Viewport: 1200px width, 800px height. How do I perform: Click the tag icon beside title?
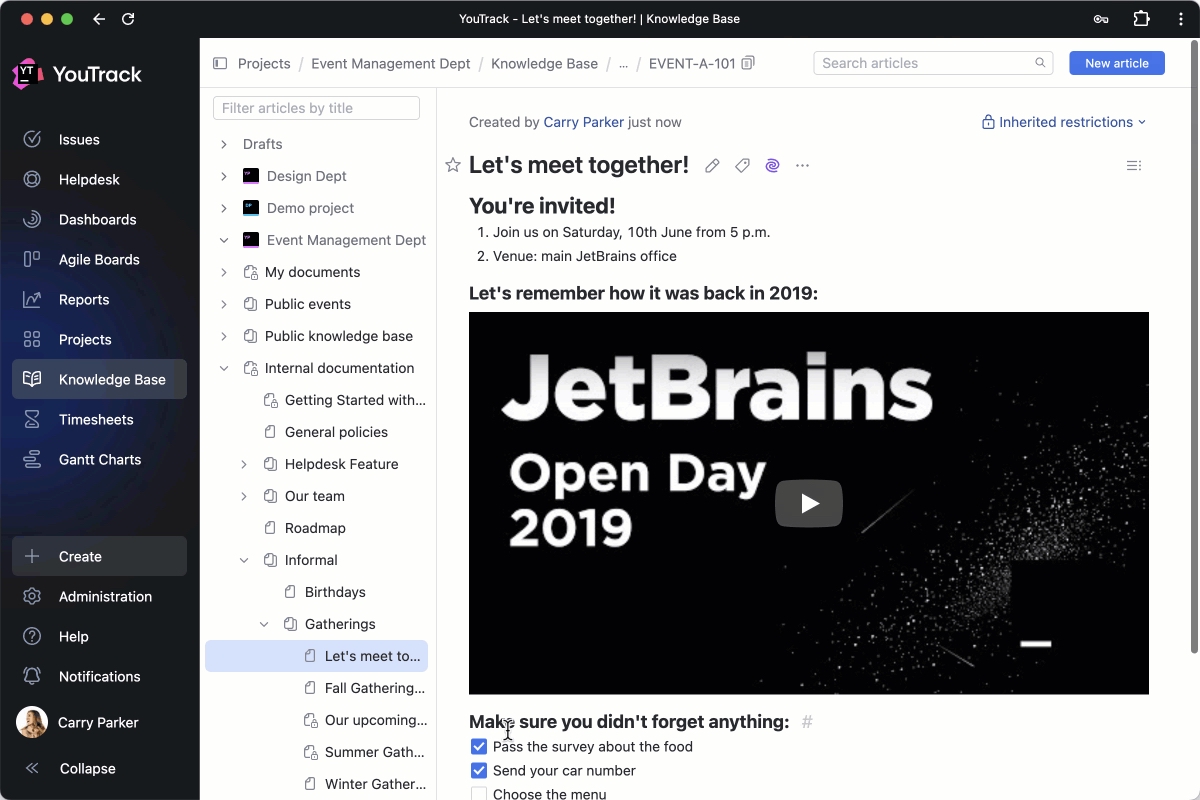pos(742,166)
